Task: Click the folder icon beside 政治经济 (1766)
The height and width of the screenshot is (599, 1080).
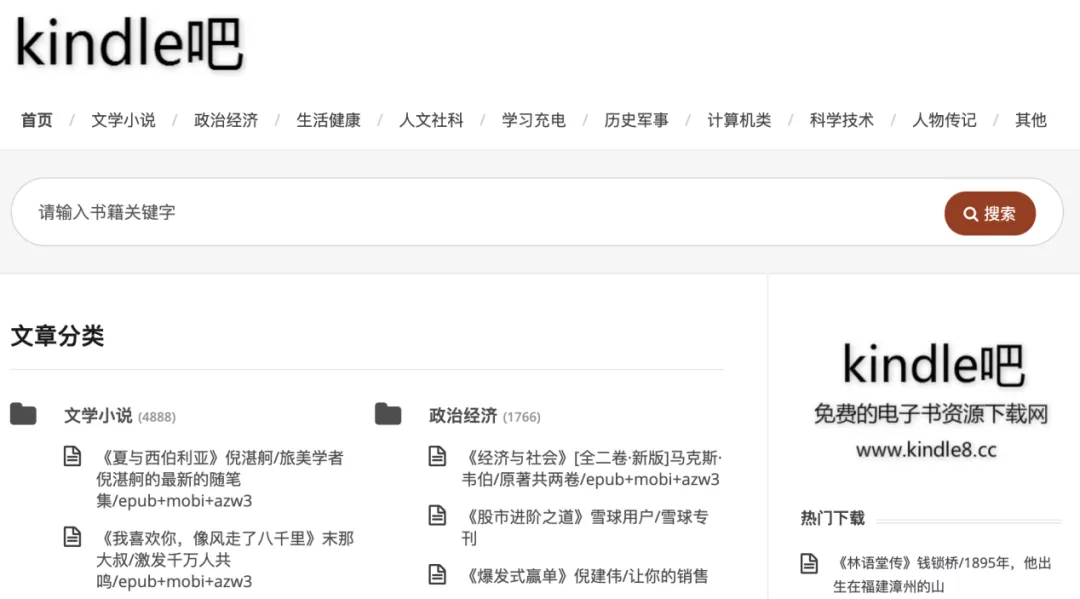Action: (x=388, y=414)
